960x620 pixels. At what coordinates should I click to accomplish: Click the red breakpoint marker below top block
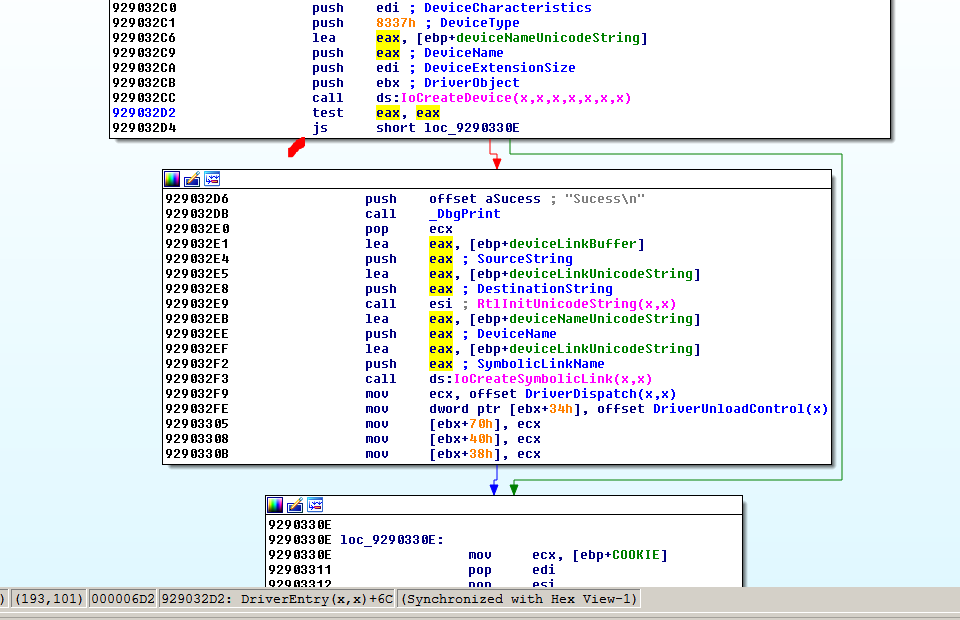coord(296,148)
